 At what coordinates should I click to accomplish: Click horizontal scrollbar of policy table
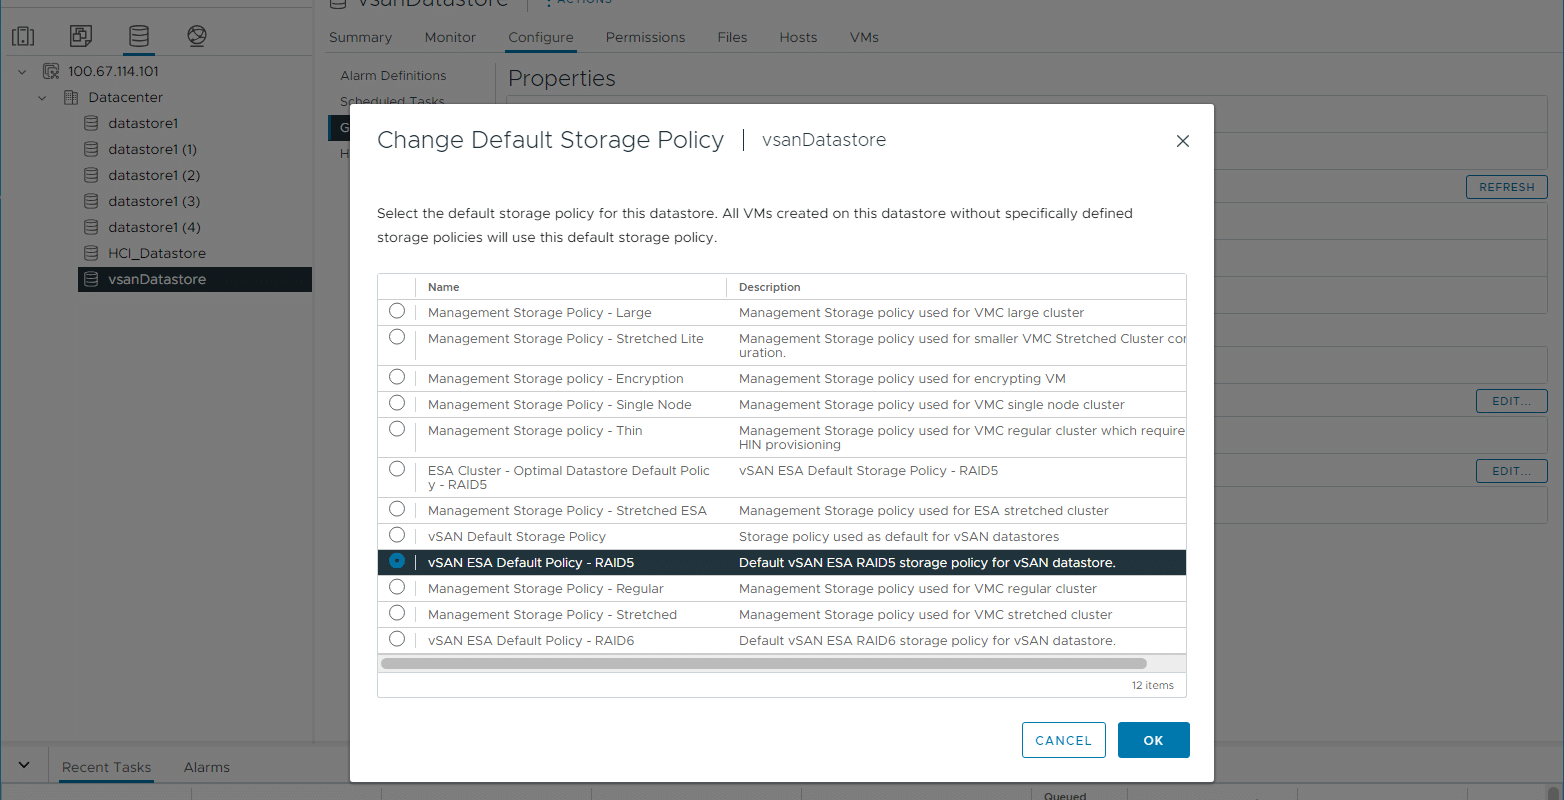[x=763, y=663]
